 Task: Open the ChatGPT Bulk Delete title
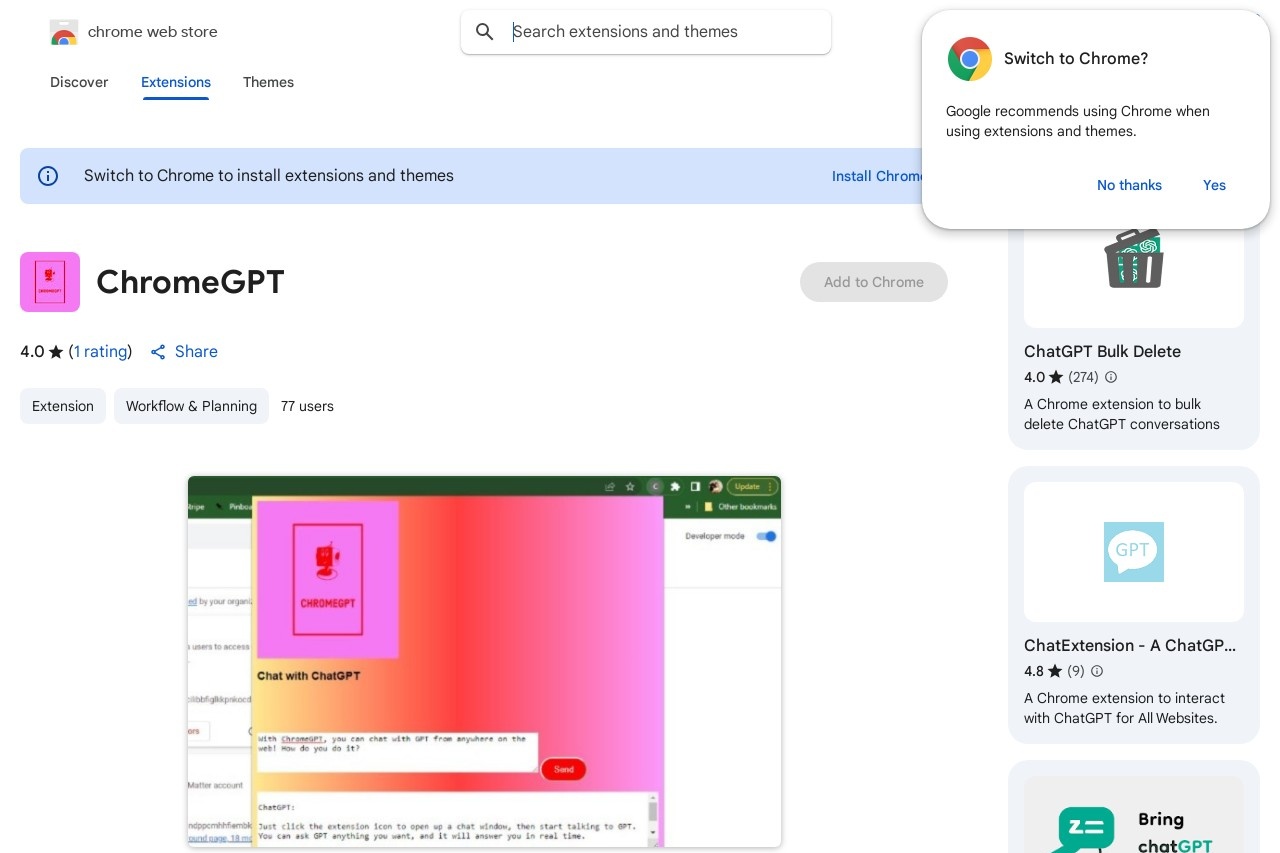pyautogui.click(x=1102, y=352)
